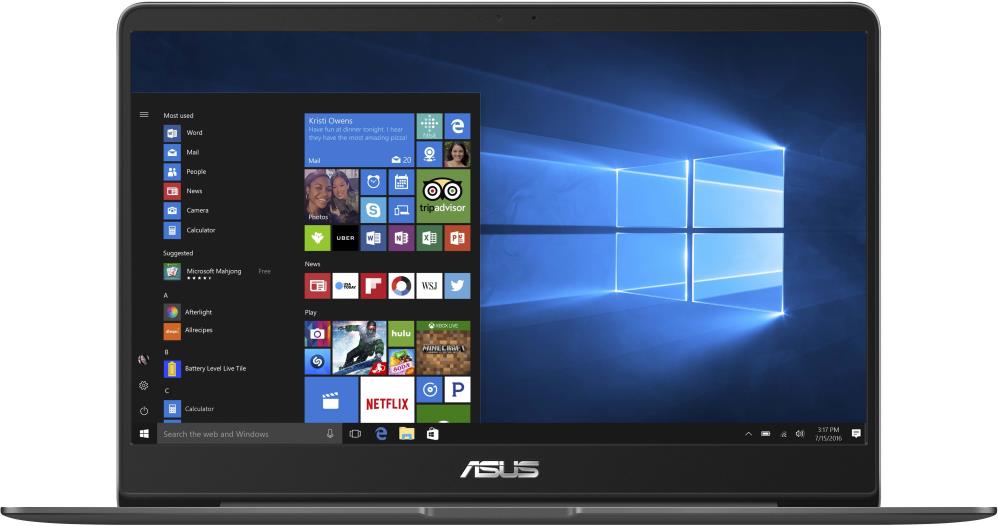Open the Uber tile
This screenshot has width=999, height=526.
(345, 238)
